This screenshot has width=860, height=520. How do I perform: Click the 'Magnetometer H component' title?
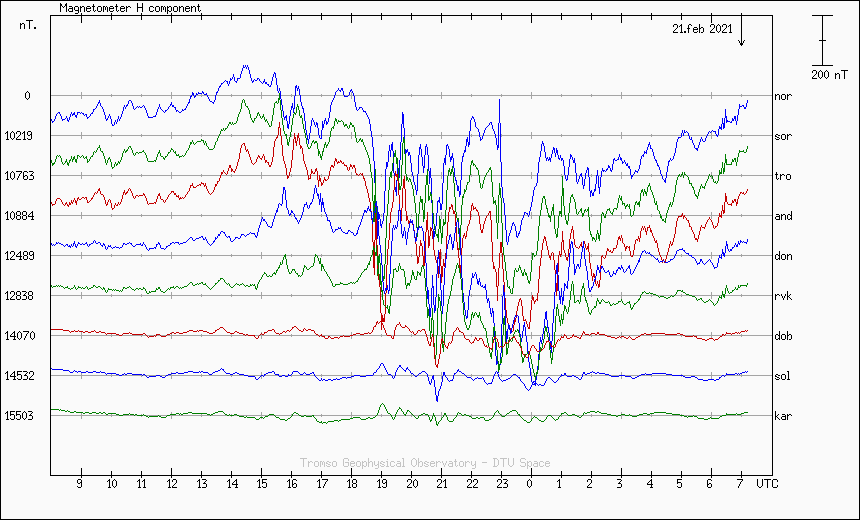coord(130,8)
